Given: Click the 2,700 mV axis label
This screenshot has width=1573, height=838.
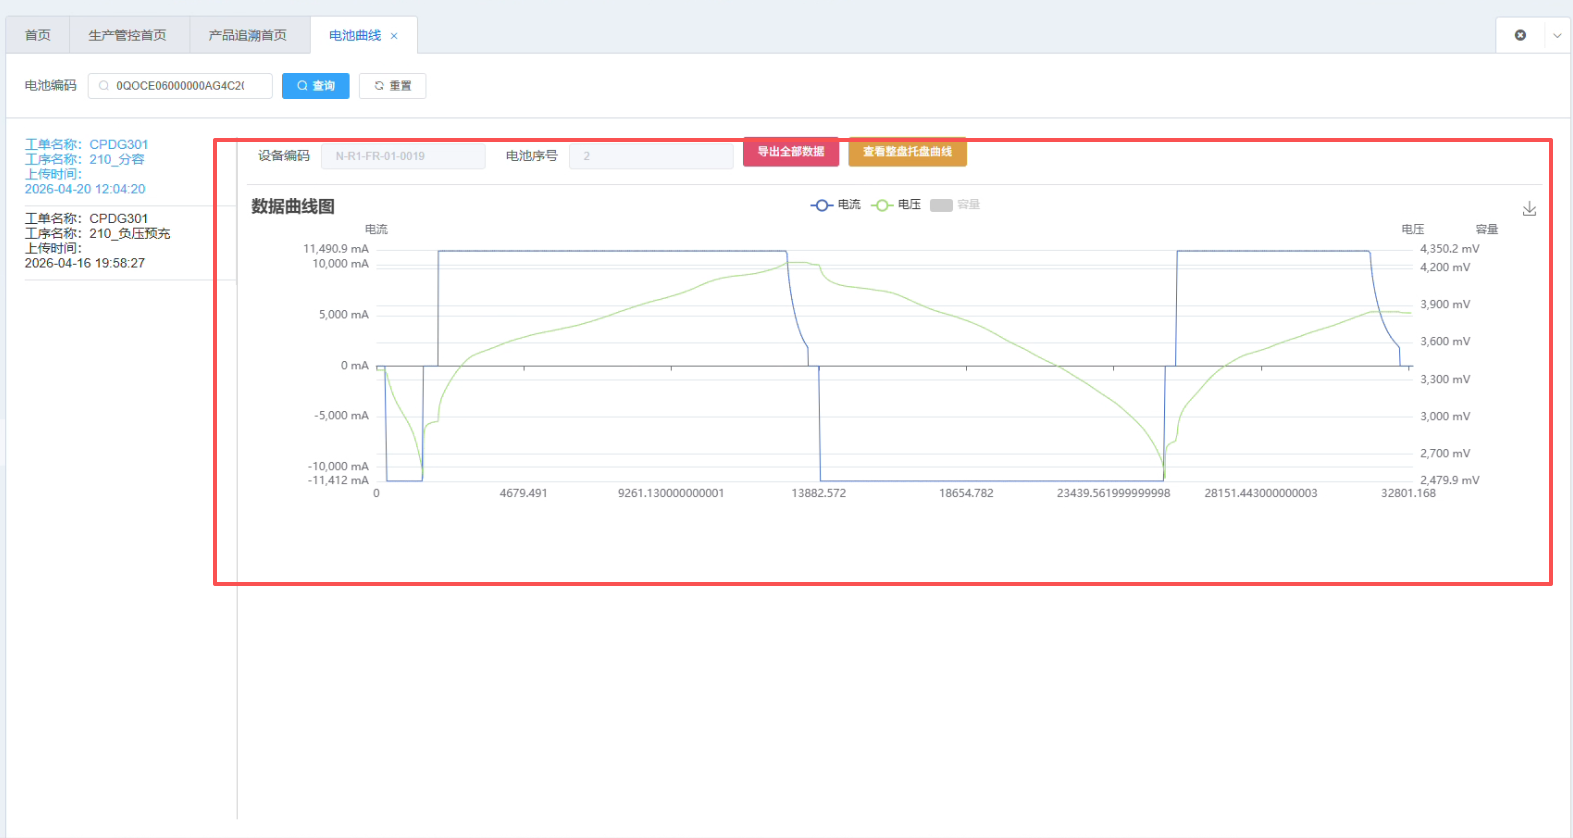Looking at the screenshot, I should (x=1445, y=454).
